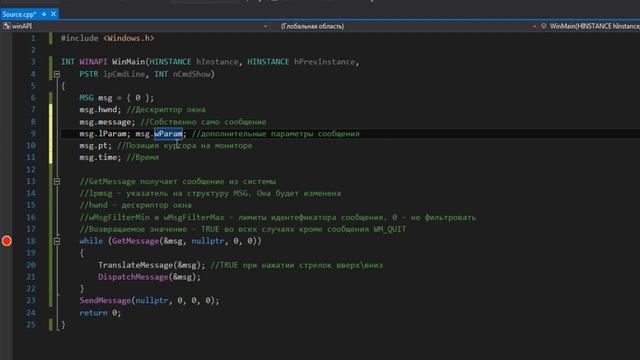Screen dimensions: 640x360
Task: Click the //Время comment on line 11
Action: click(x=142, y=158)
